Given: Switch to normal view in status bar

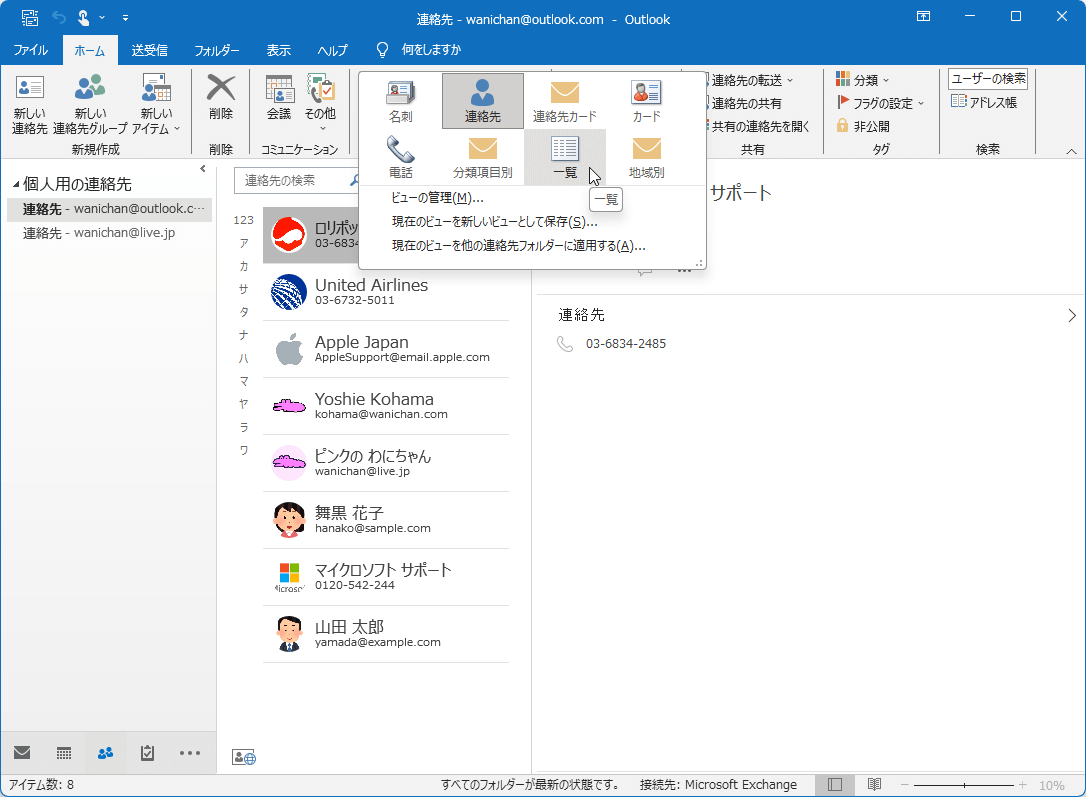Looking at the screenshot, I should point(835,785).
